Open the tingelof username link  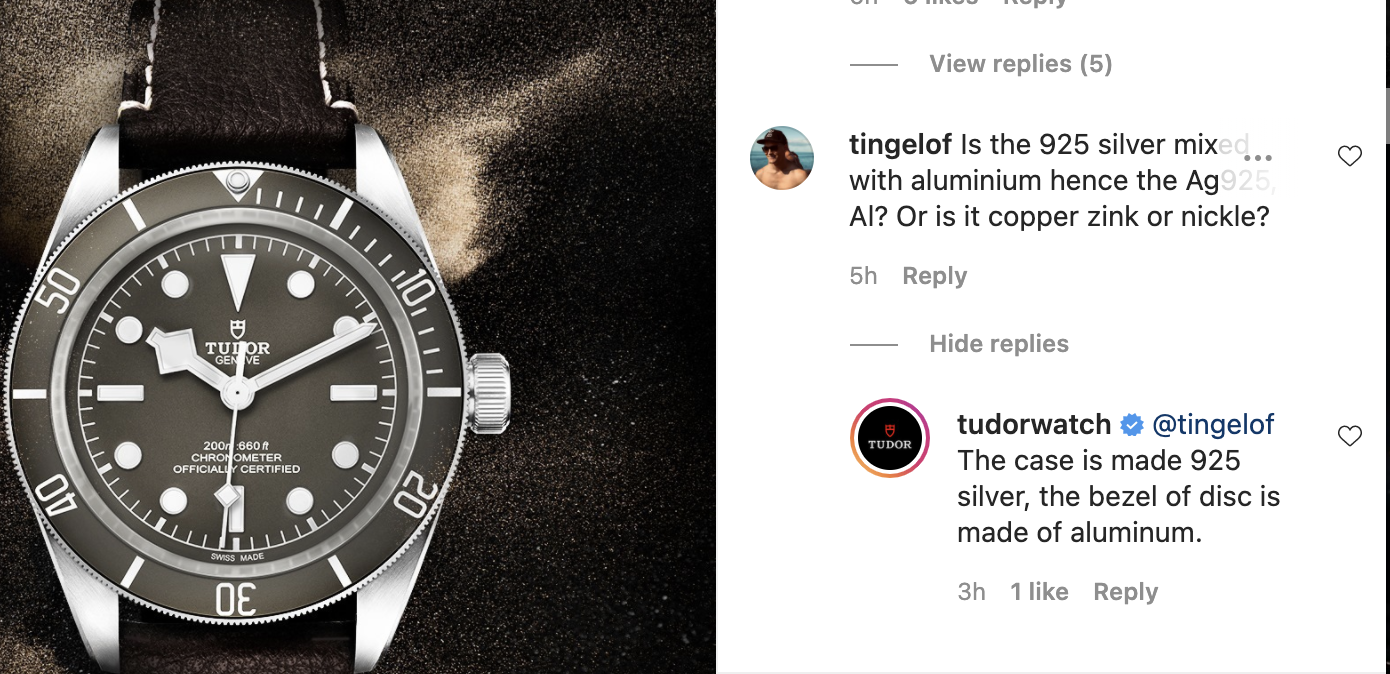tap(900, 146)
